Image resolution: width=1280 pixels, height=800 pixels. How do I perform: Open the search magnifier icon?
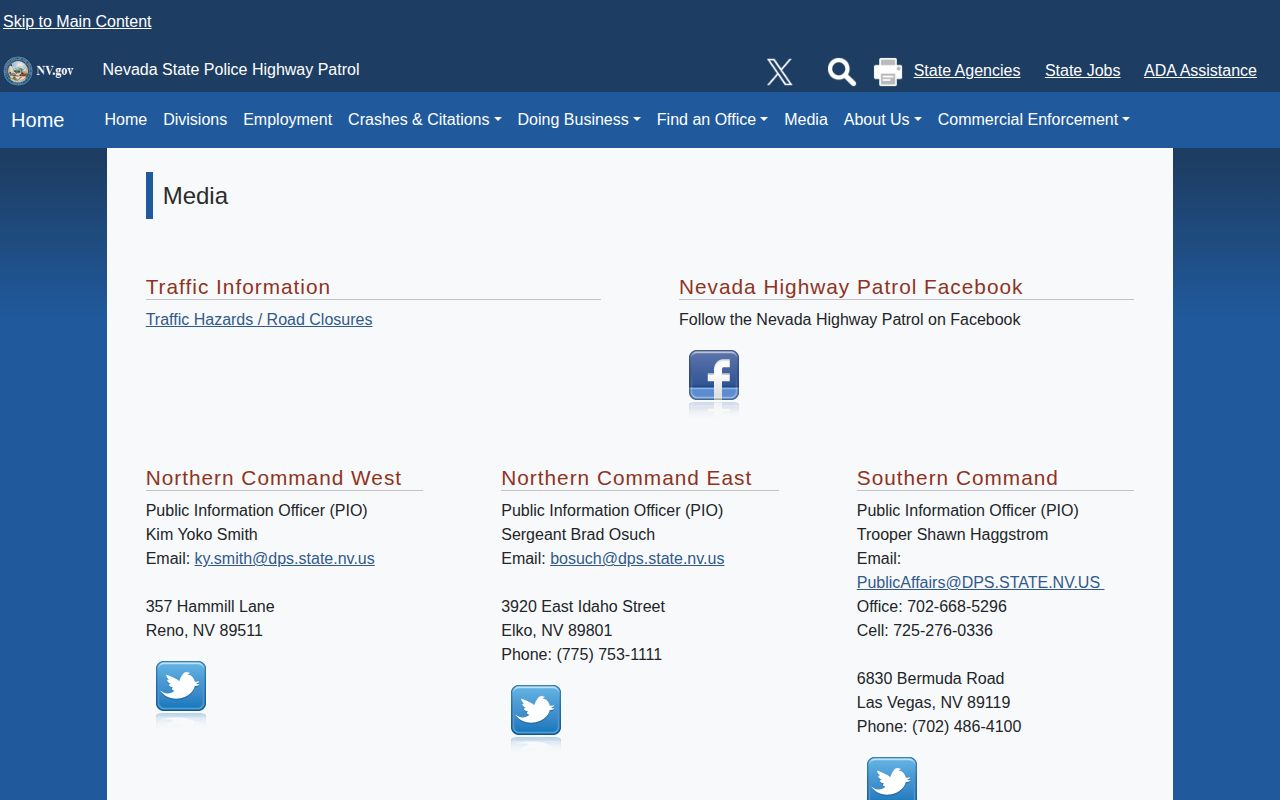[x=841, y=71]
